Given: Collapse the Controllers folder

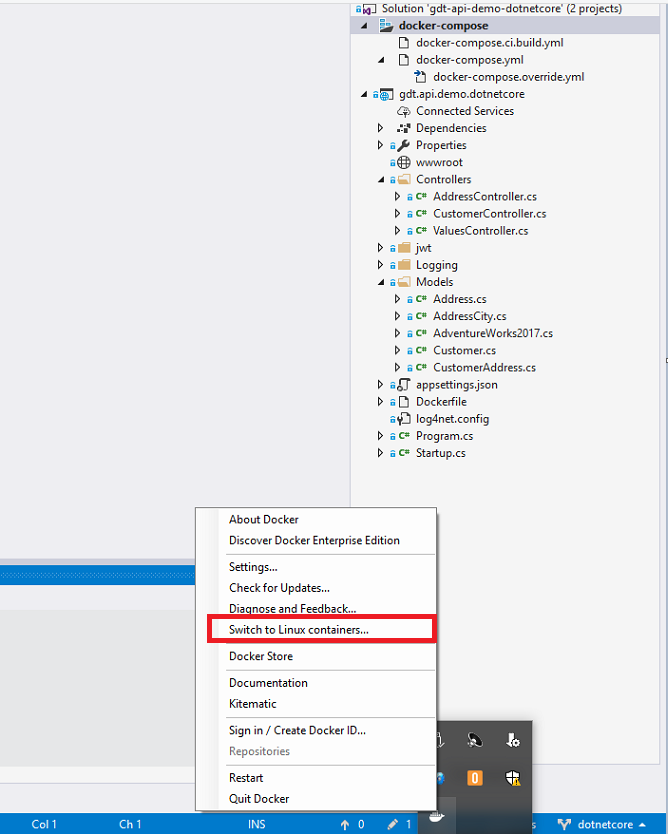Looking at the screenshot, I should pos(381,180).
